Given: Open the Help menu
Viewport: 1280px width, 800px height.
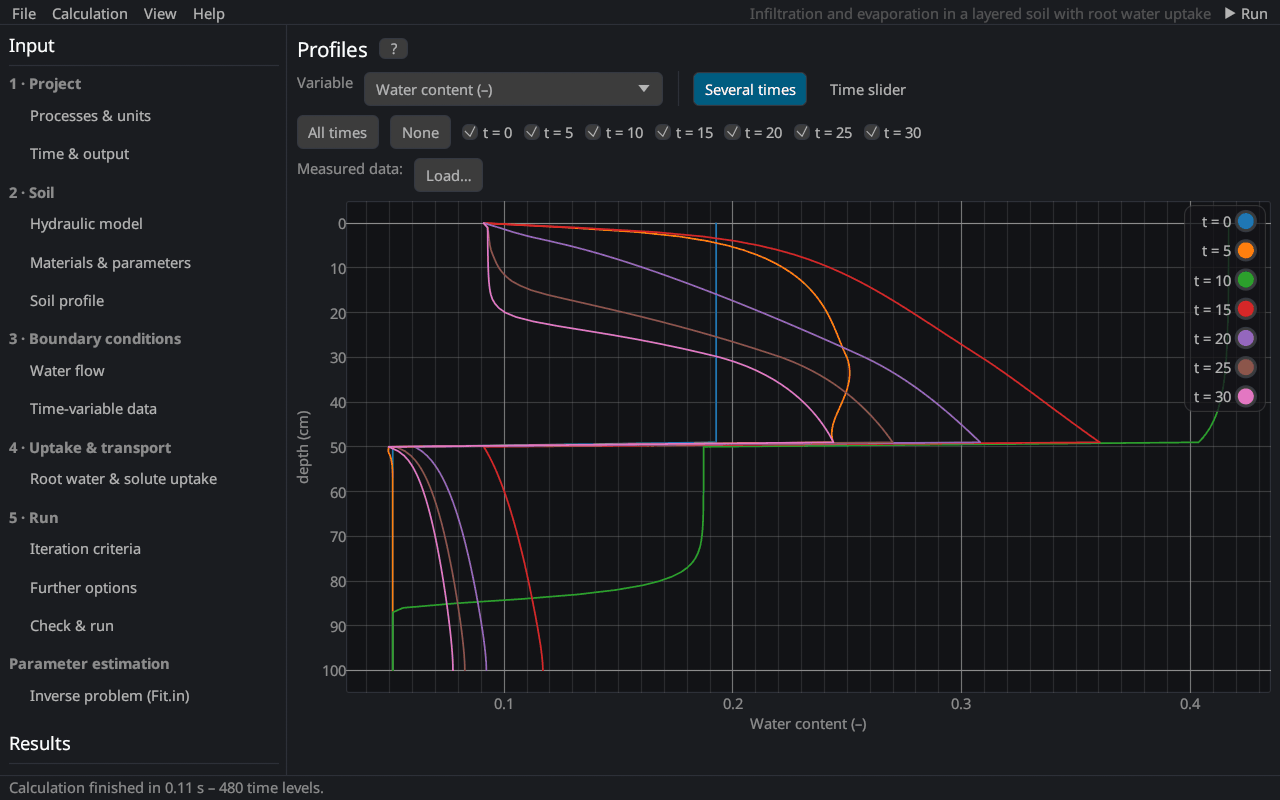Looking at the screenshot, I should (209, 13).
